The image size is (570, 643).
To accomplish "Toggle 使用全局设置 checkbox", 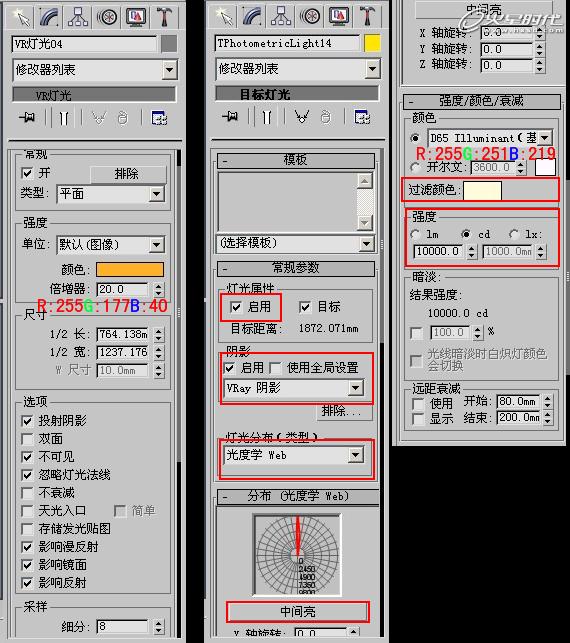I will point(276,368).
